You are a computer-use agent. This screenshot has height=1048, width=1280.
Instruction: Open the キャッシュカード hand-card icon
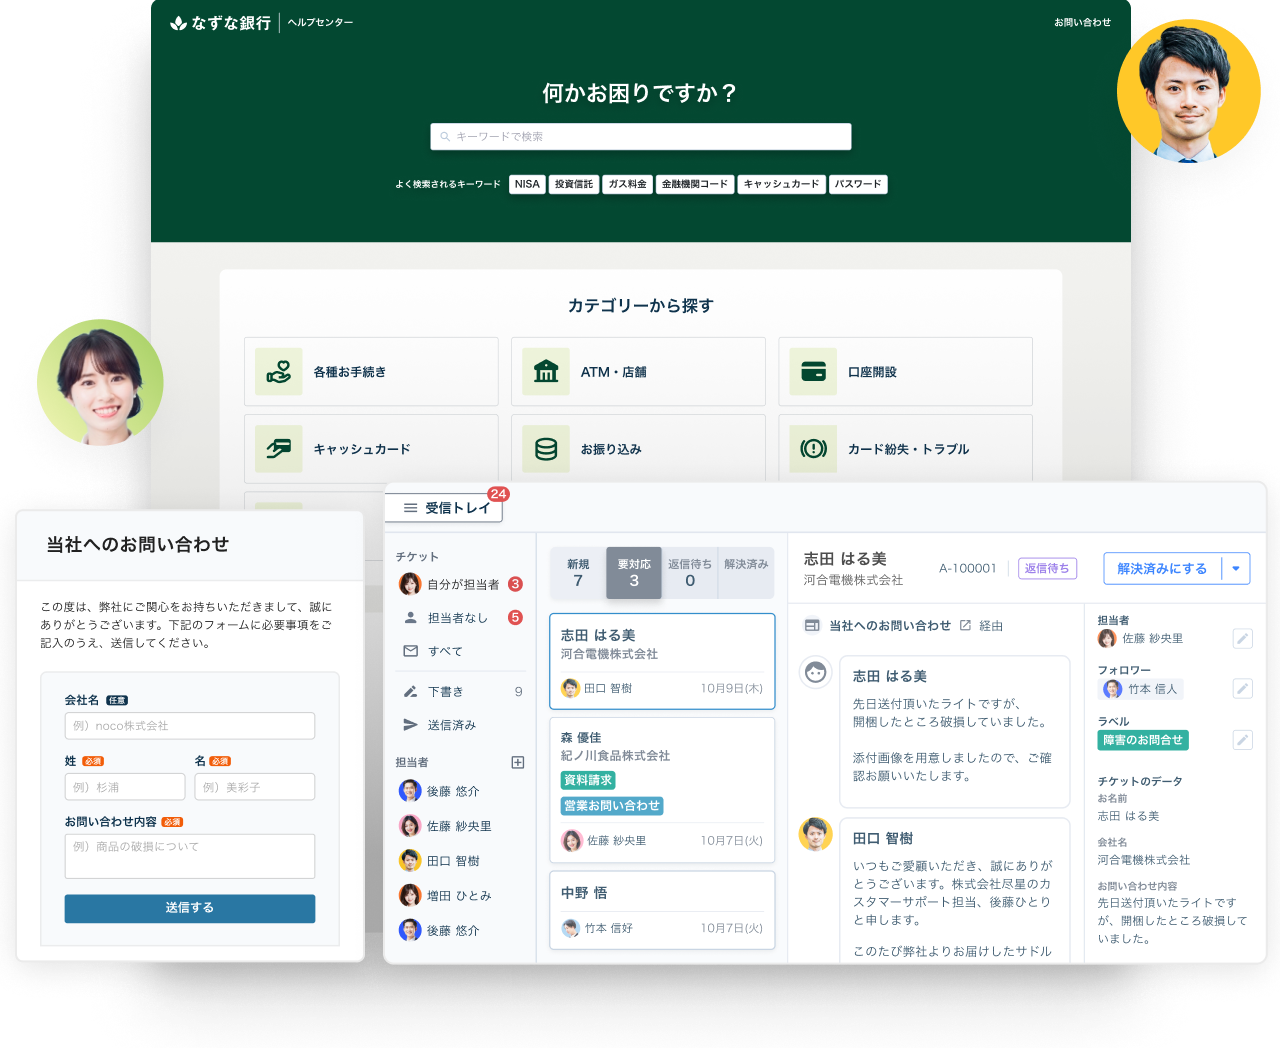tap(279, 449)
